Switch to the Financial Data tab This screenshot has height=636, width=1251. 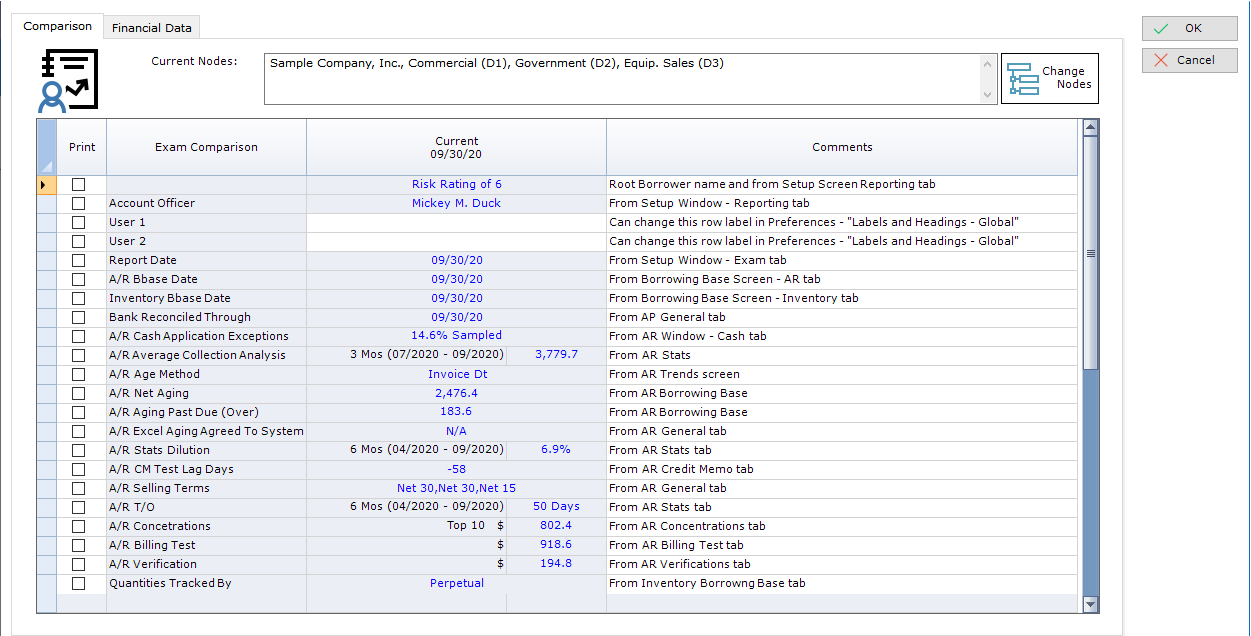(x=152, y=28)
